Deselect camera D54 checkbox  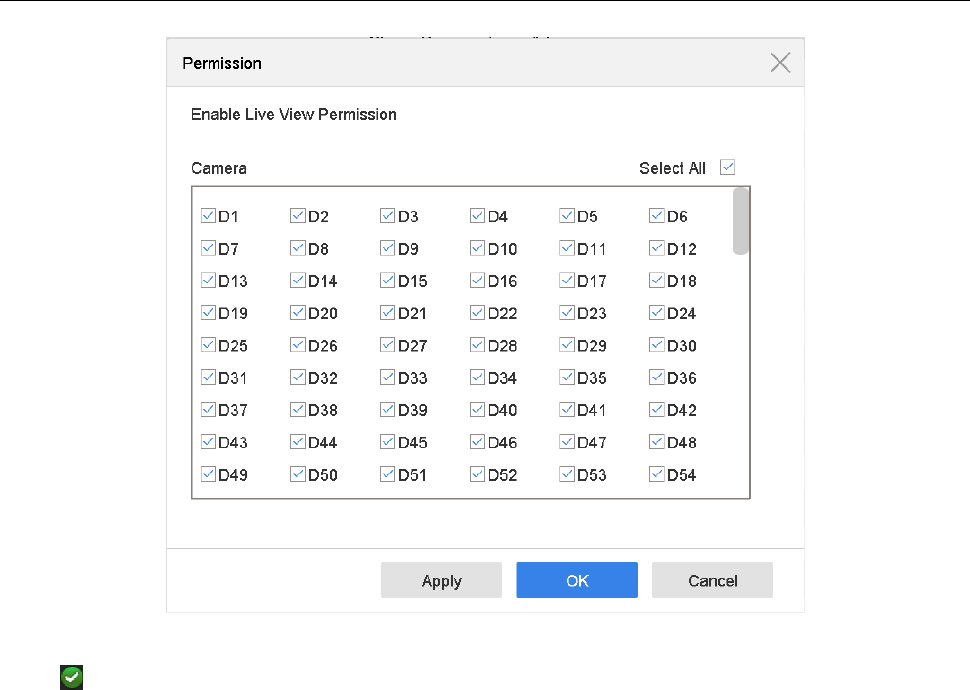point(657,475)
